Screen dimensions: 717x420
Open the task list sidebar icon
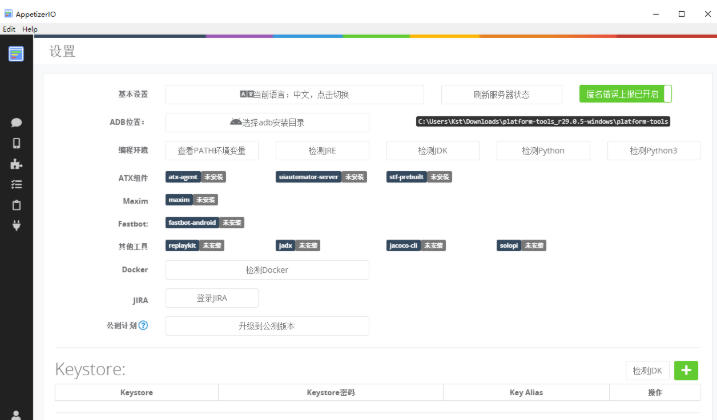[16, 184]
